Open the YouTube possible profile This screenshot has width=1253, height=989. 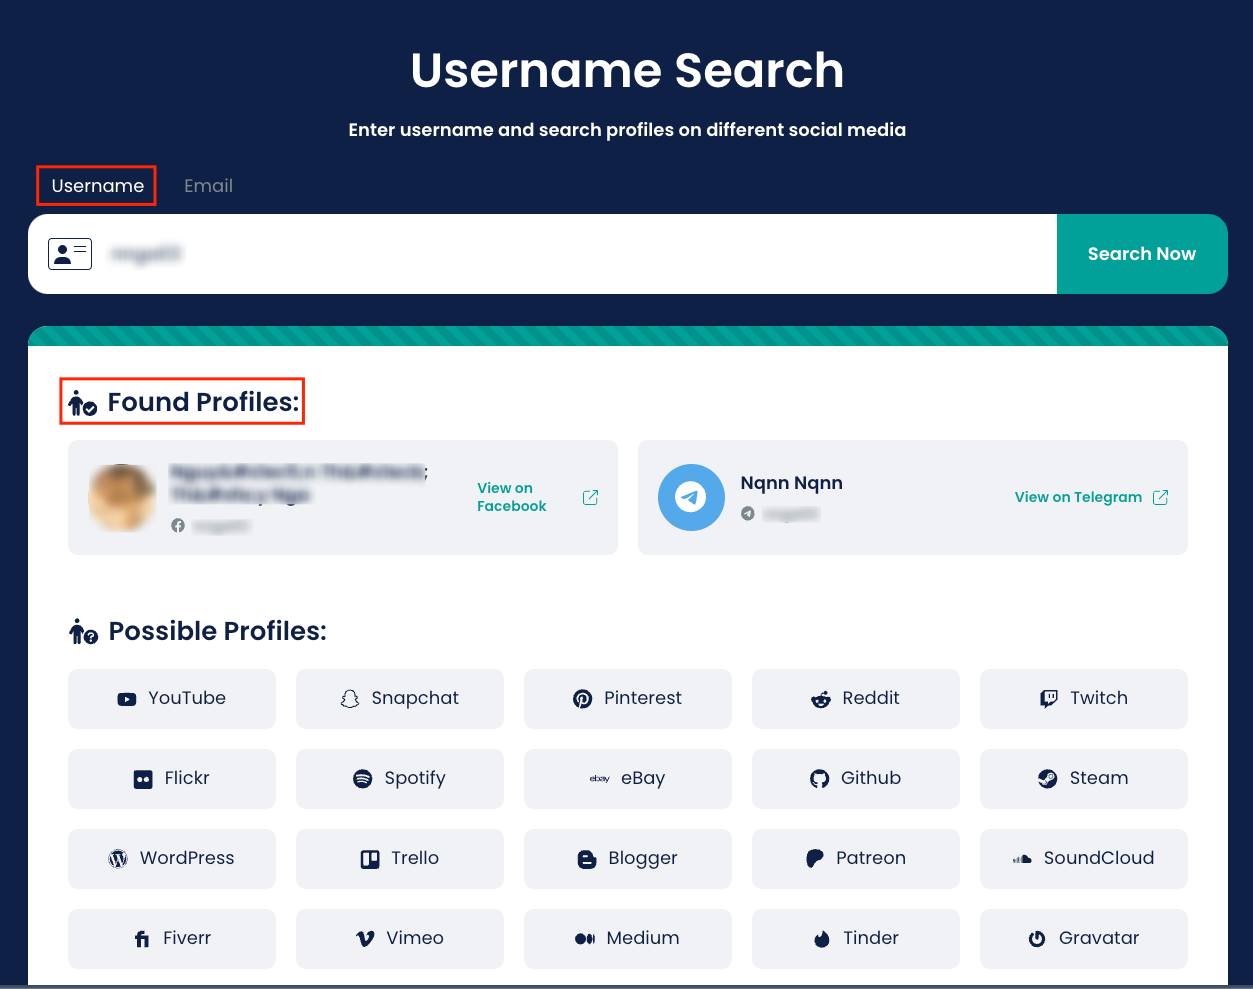[172, 699]
